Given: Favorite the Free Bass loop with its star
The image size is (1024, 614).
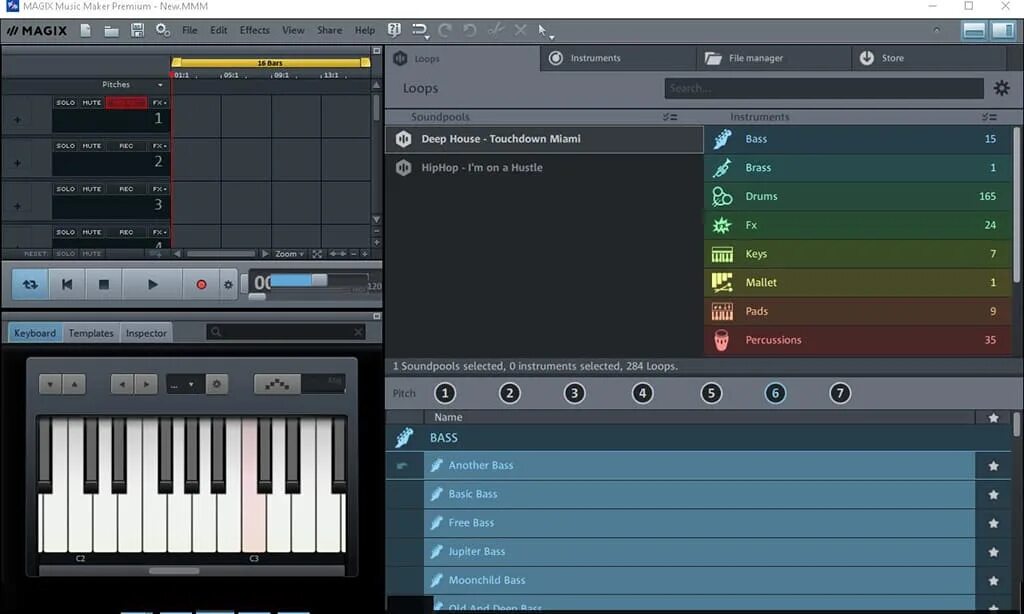Looking at the screenshot, I should 993,523.
